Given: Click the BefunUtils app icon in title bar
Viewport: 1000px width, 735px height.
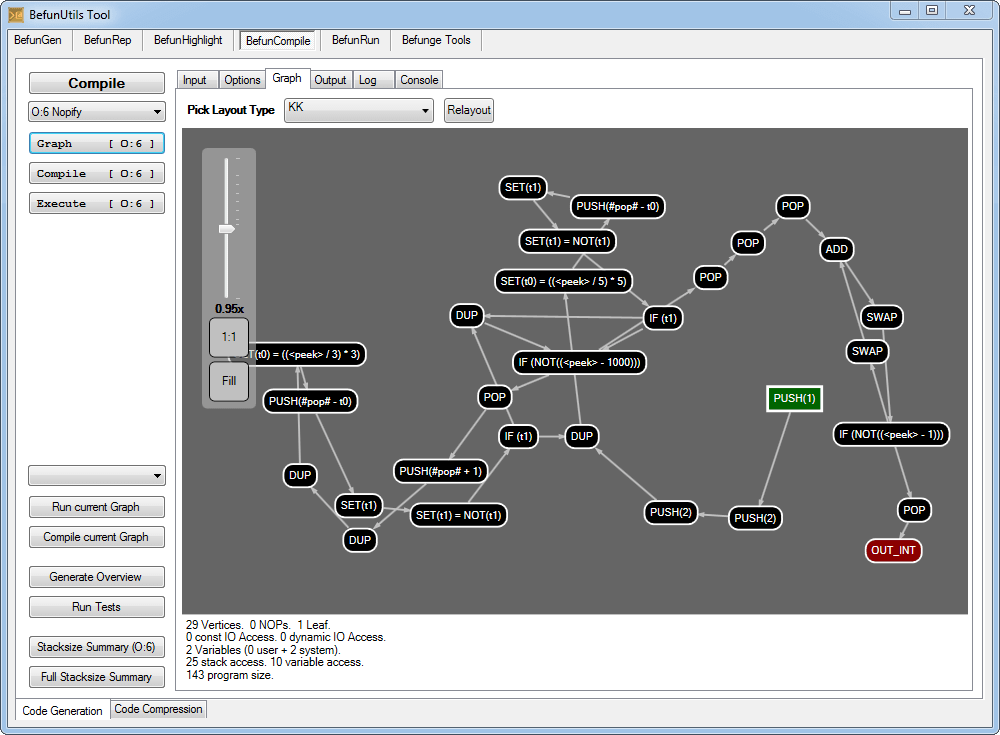Looking at the screenshot, I should (17, 14).
